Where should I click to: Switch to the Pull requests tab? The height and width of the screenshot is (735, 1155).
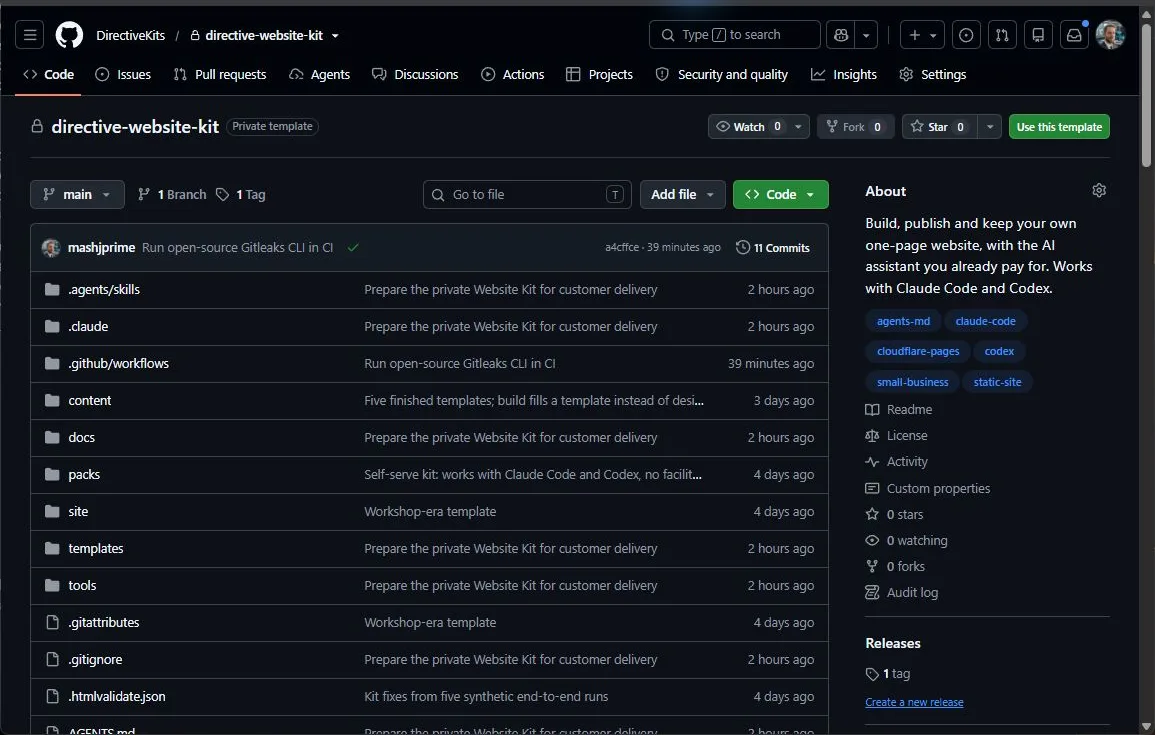click(x=220, y=74)
